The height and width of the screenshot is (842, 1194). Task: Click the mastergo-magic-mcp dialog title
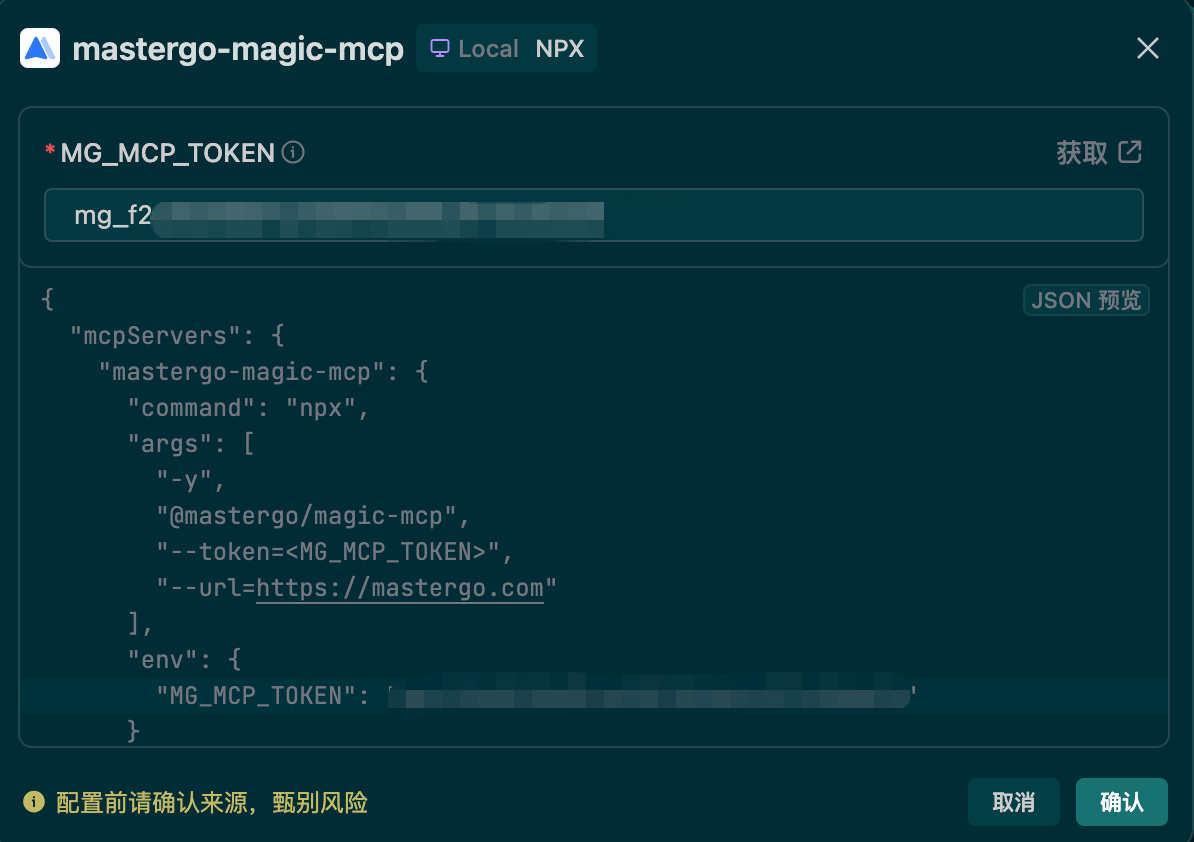click(238, 49)
